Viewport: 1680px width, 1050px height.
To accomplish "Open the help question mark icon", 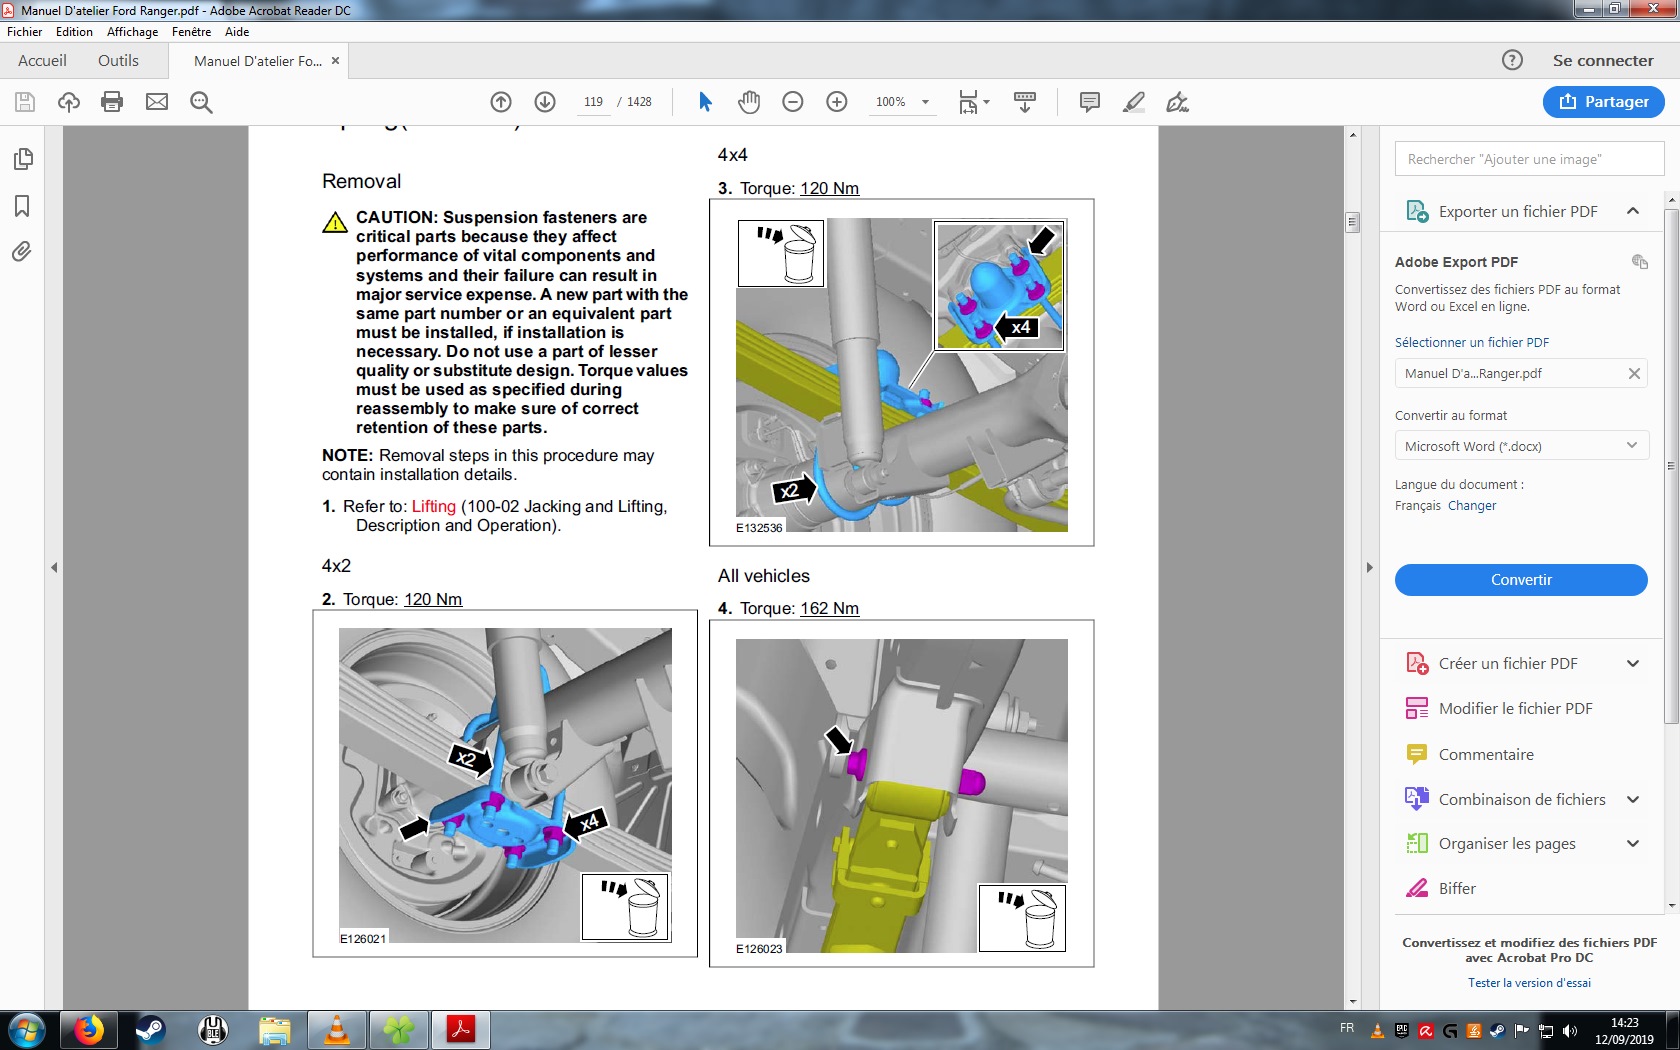I will click(x=1512, y=60).
